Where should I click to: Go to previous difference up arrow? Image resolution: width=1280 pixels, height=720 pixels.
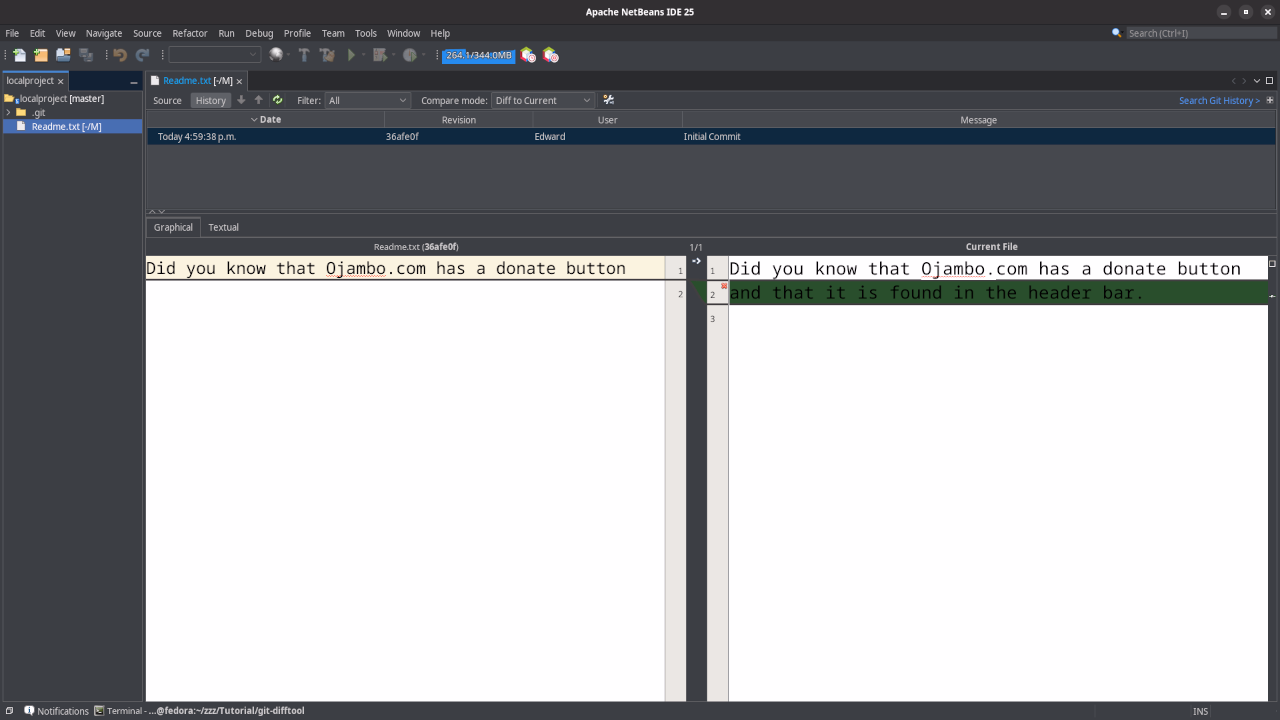pos(259,100)
